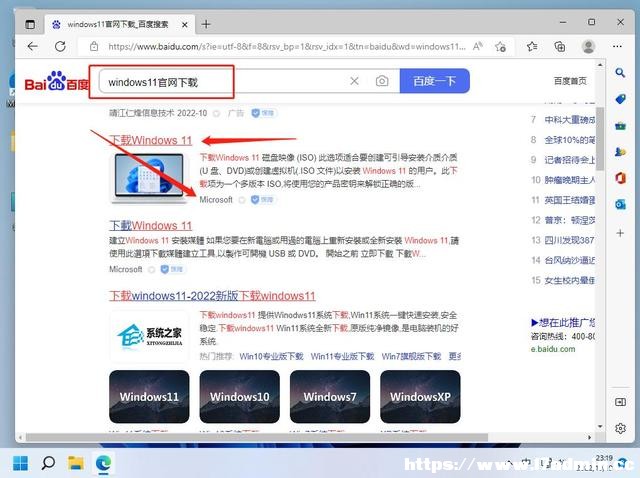Open sidebar Outlook icon
This screenshot has height=478, width=640.
[x=620, y=204]
